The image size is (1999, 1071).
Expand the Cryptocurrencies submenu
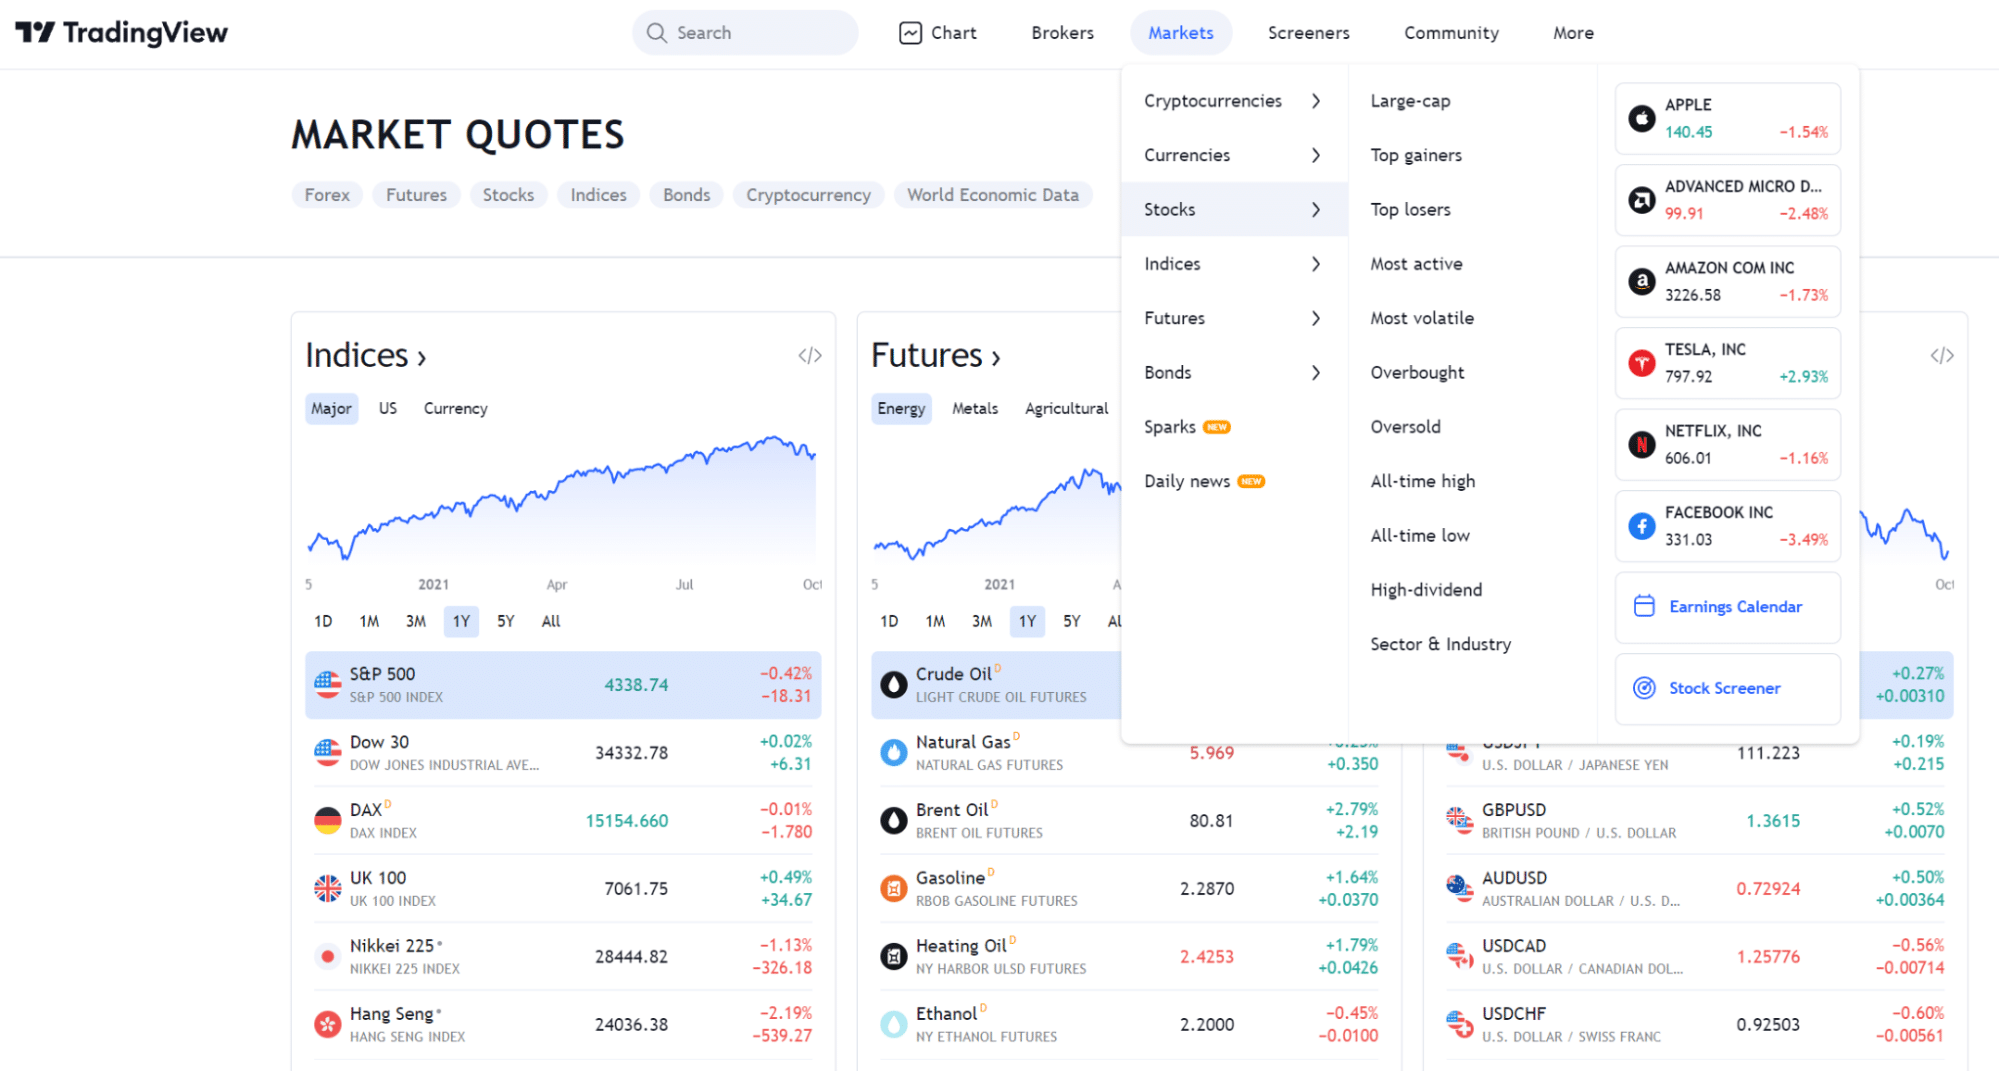pos(1234,101)
